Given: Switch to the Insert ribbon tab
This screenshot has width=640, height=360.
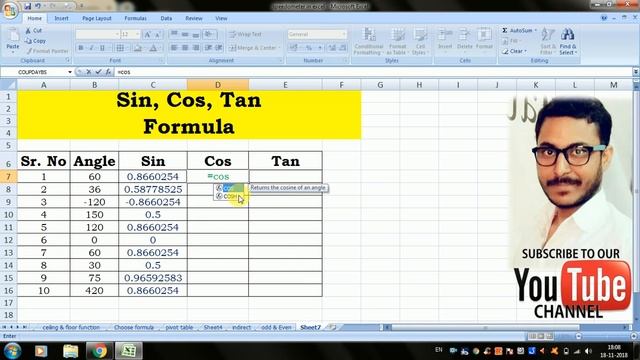Looking at the screenshot, I should click(62, 18).
